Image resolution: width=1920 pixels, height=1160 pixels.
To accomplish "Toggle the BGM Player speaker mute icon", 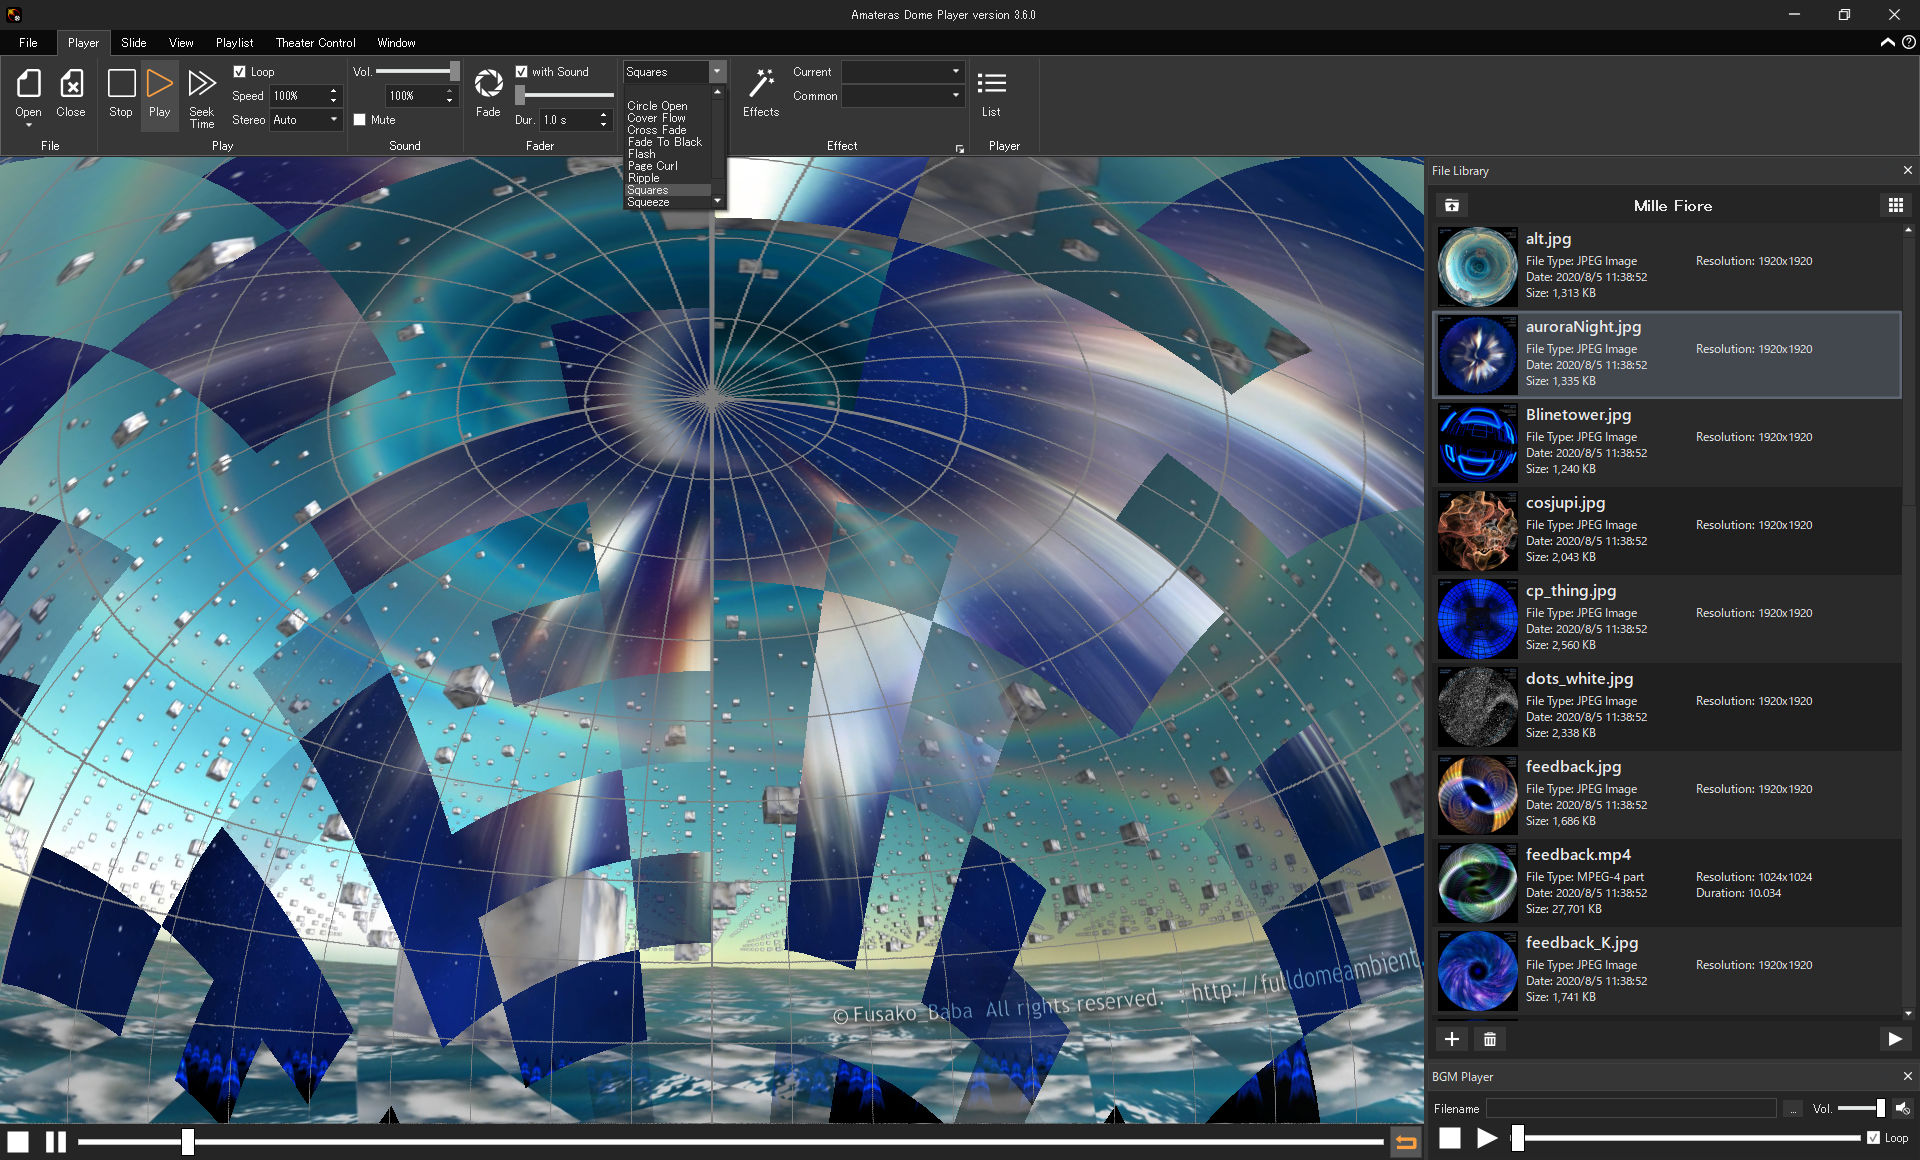I will point(1902,1108).
